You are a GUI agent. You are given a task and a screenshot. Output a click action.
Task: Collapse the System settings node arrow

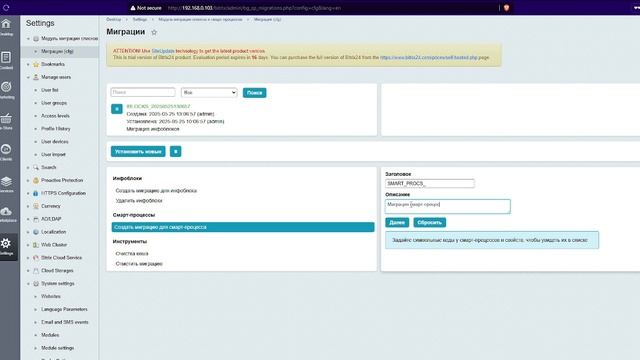[x=28, y=284]
